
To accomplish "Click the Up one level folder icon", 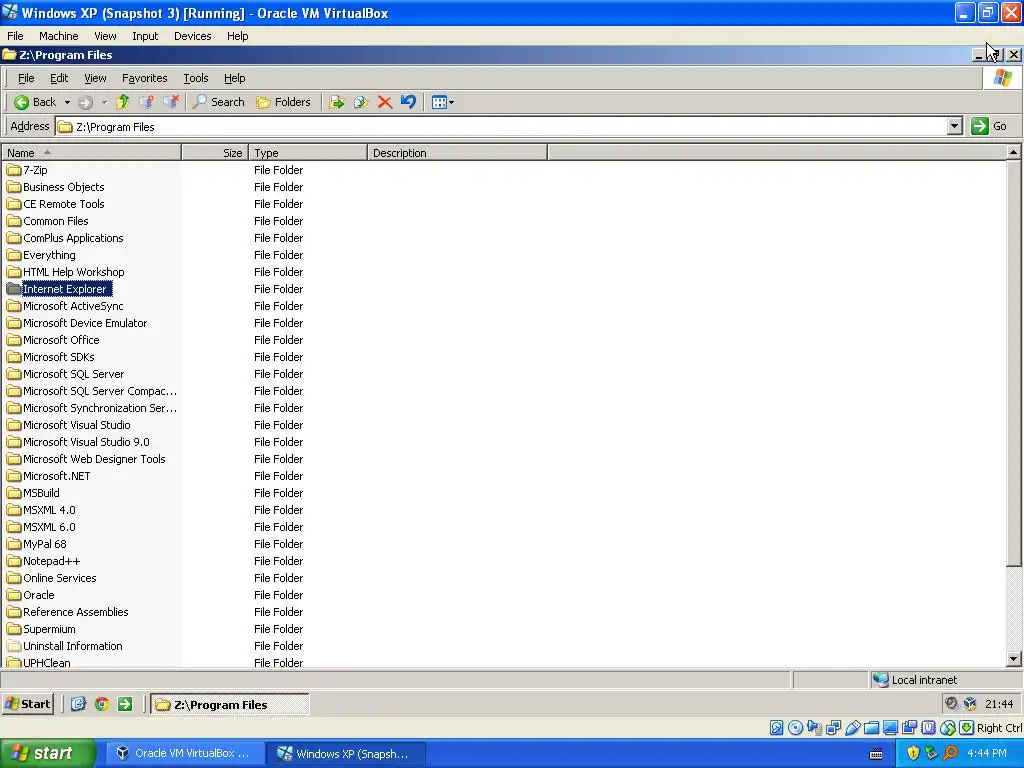I will tap(122, 102).
